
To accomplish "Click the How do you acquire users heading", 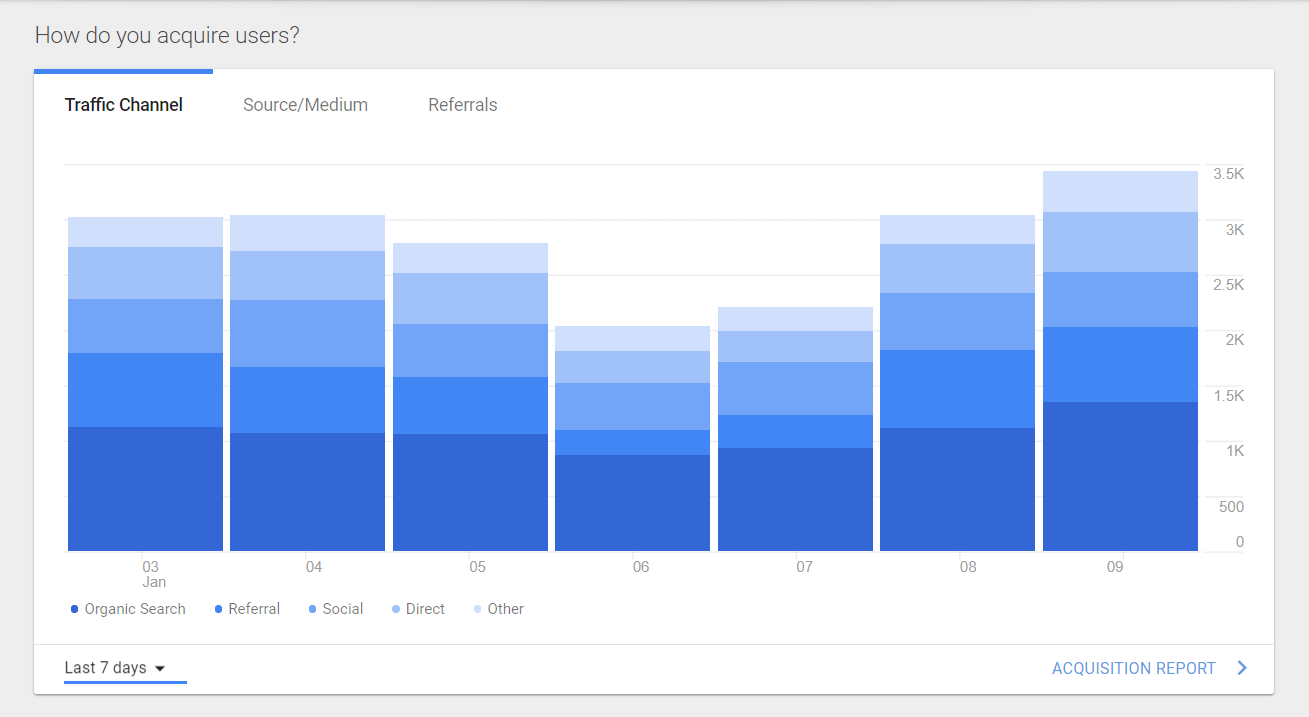I will (167, 36).
